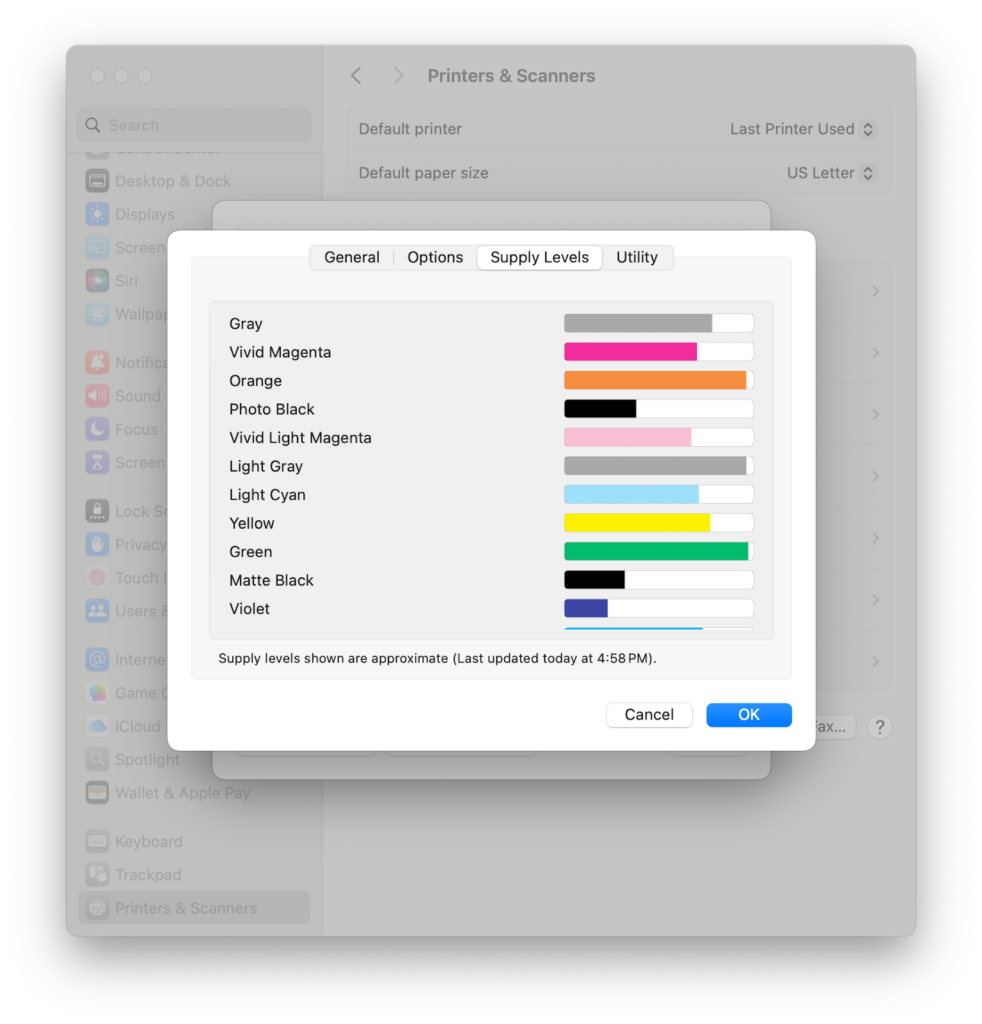The width and height of the screenshot is (982, 1024).
Task: Switch to the Utility tab
Action: (x=638, y=257)
